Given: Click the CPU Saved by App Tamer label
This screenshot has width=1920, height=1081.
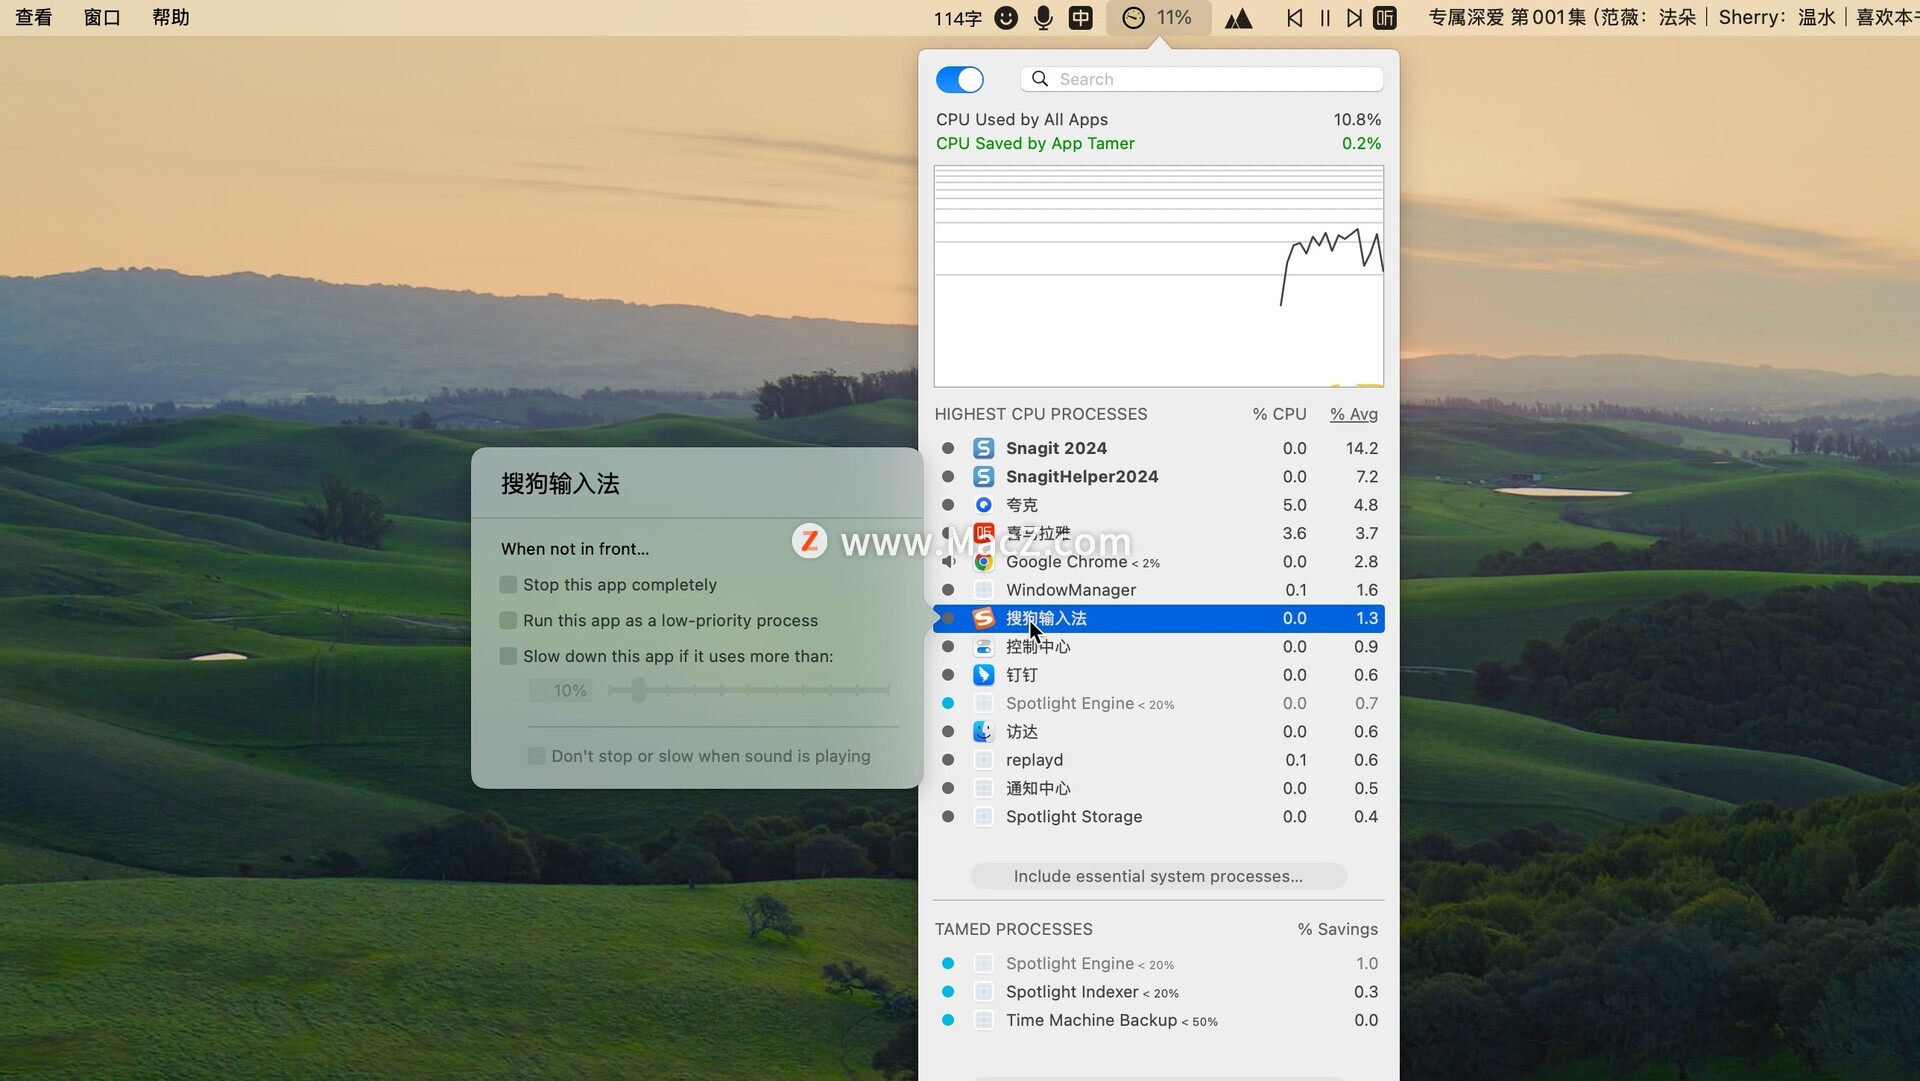Looking at the screenshot, I should pos(1035,144).
